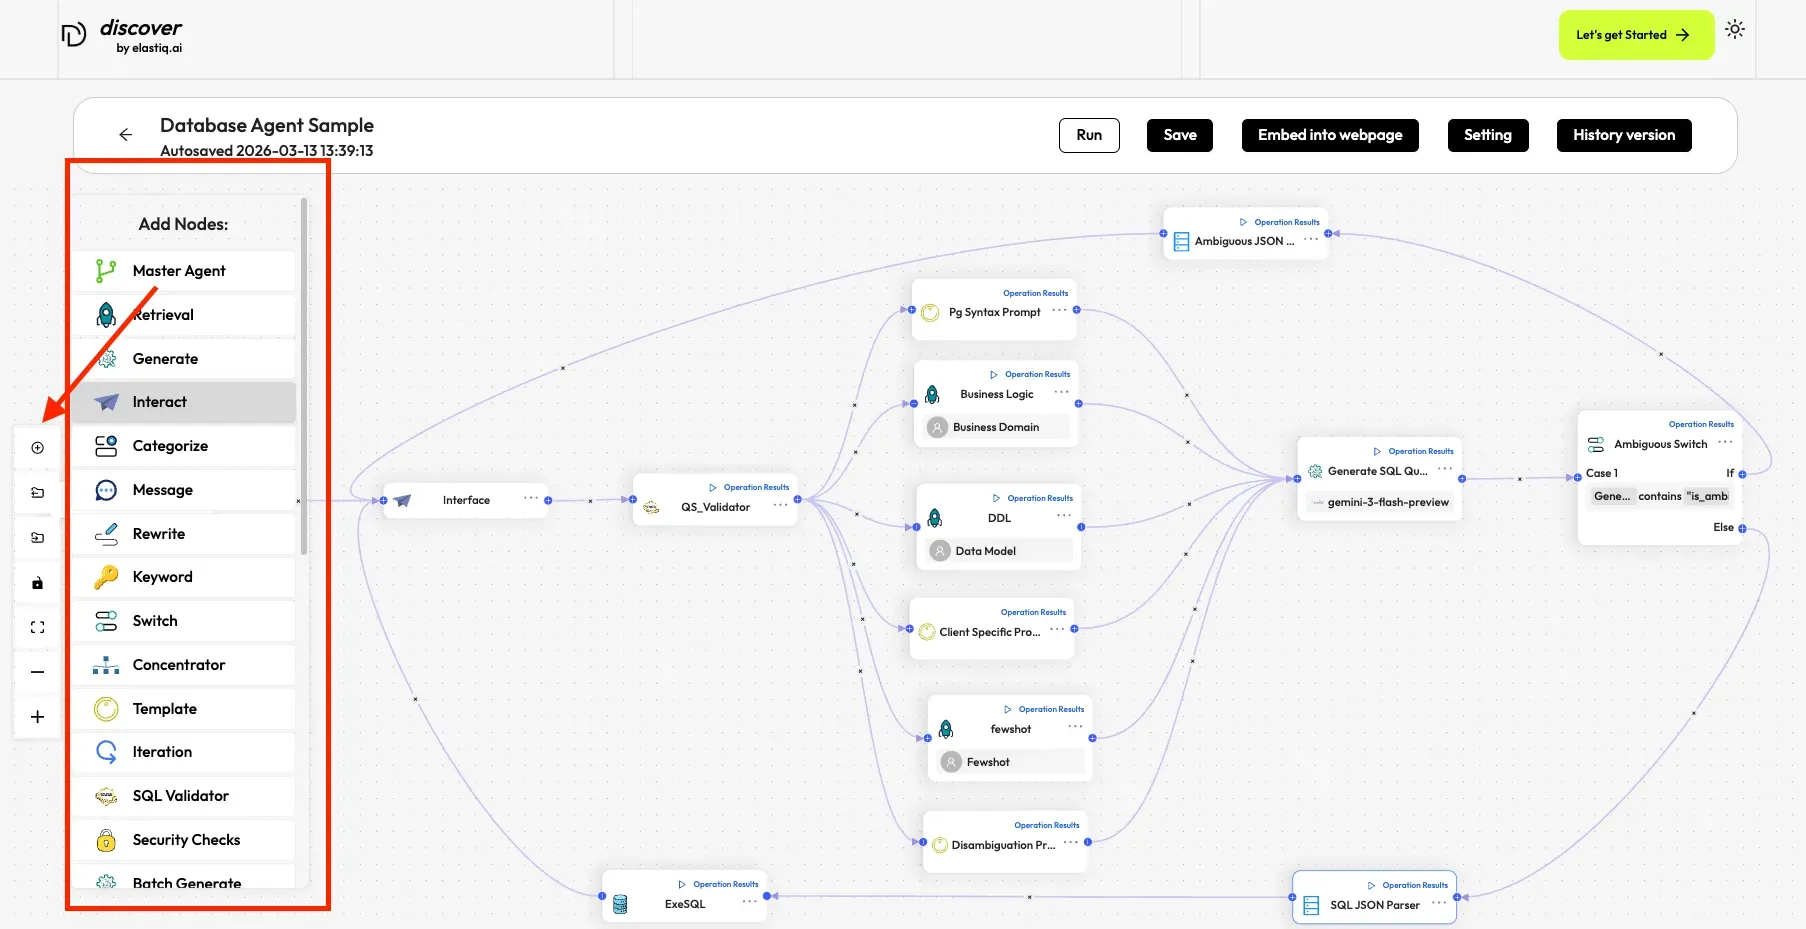Add a Security Checks node

point(186,839)
